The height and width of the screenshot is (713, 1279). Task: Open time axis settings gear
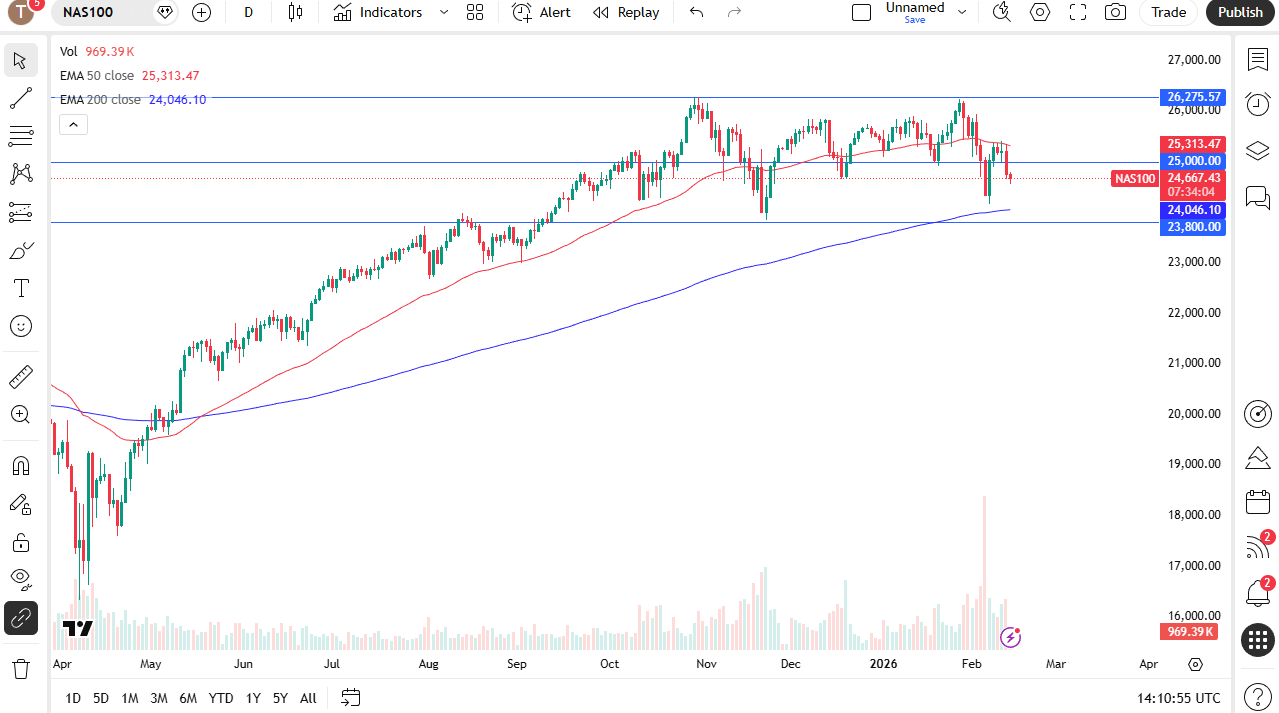click(1196, 664)
